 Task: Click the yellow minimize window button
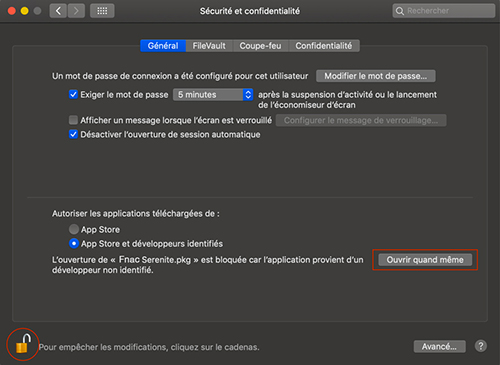click(x=24, y=11)
